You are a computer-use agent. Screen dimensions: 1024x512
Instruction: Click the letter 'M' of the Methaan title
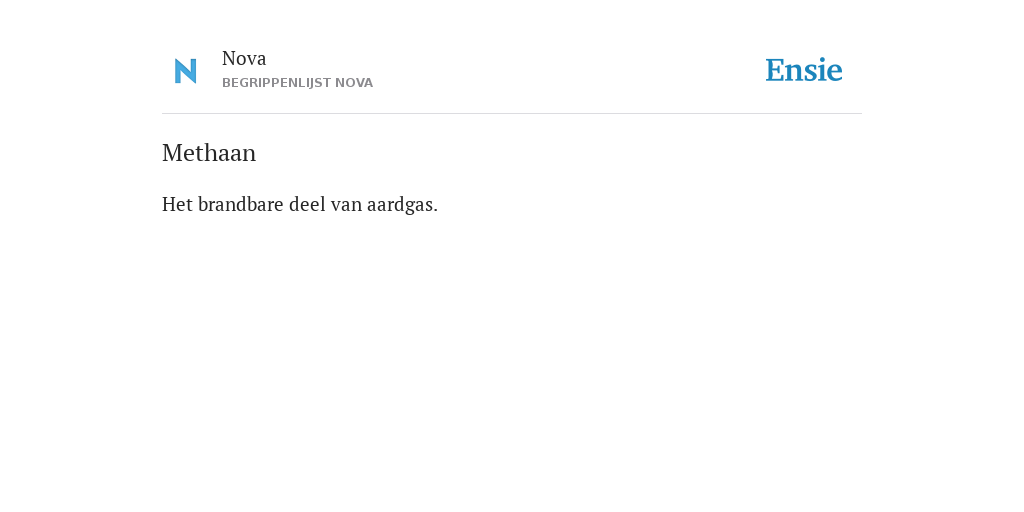pyautogui.click(x=172, y=153)
